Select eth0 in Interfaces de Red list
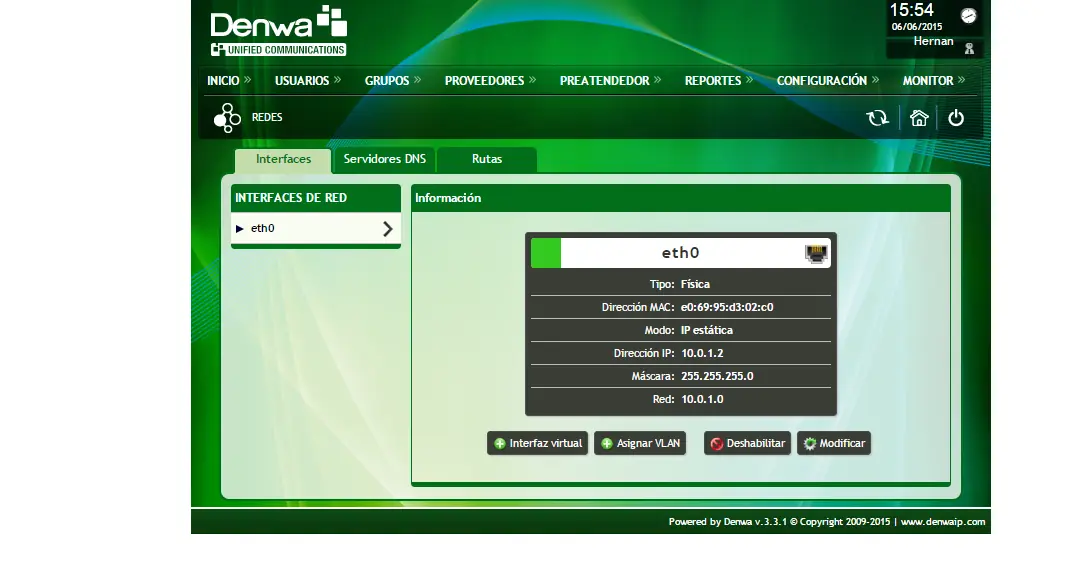Viewport: 1072px width, 569px height. (315, 228)
